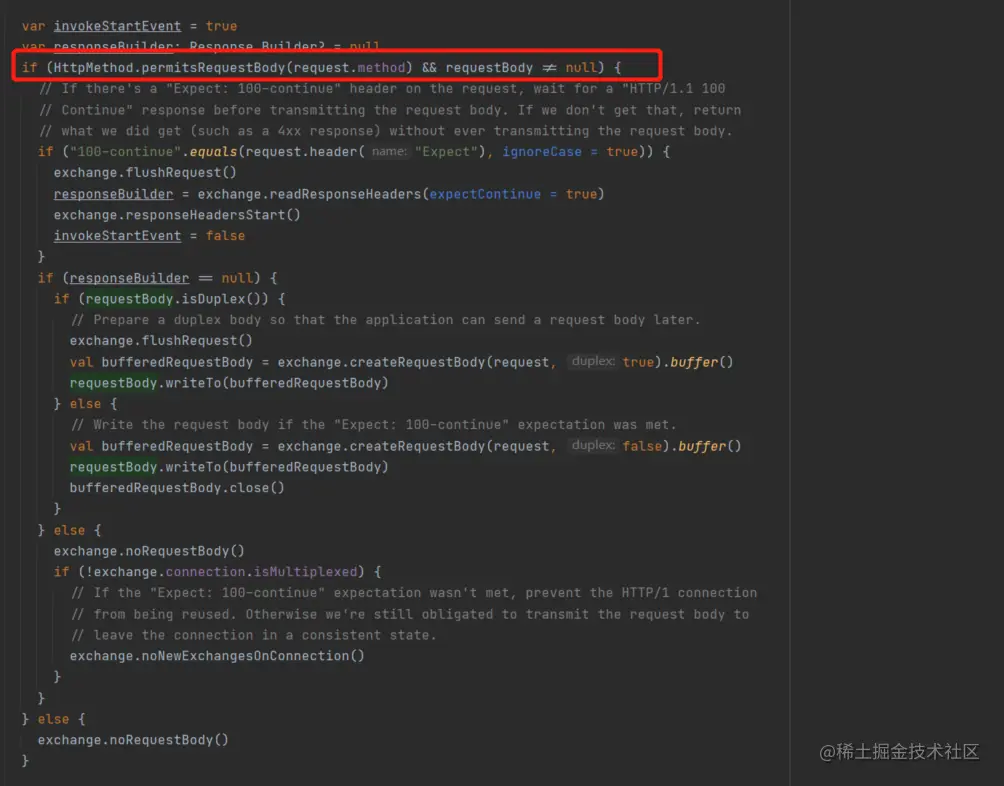Click 'HttpMethod.permitsRequestBody' in the first if condition
Viewport: 1004px width, 786px height.
point(170,67)
